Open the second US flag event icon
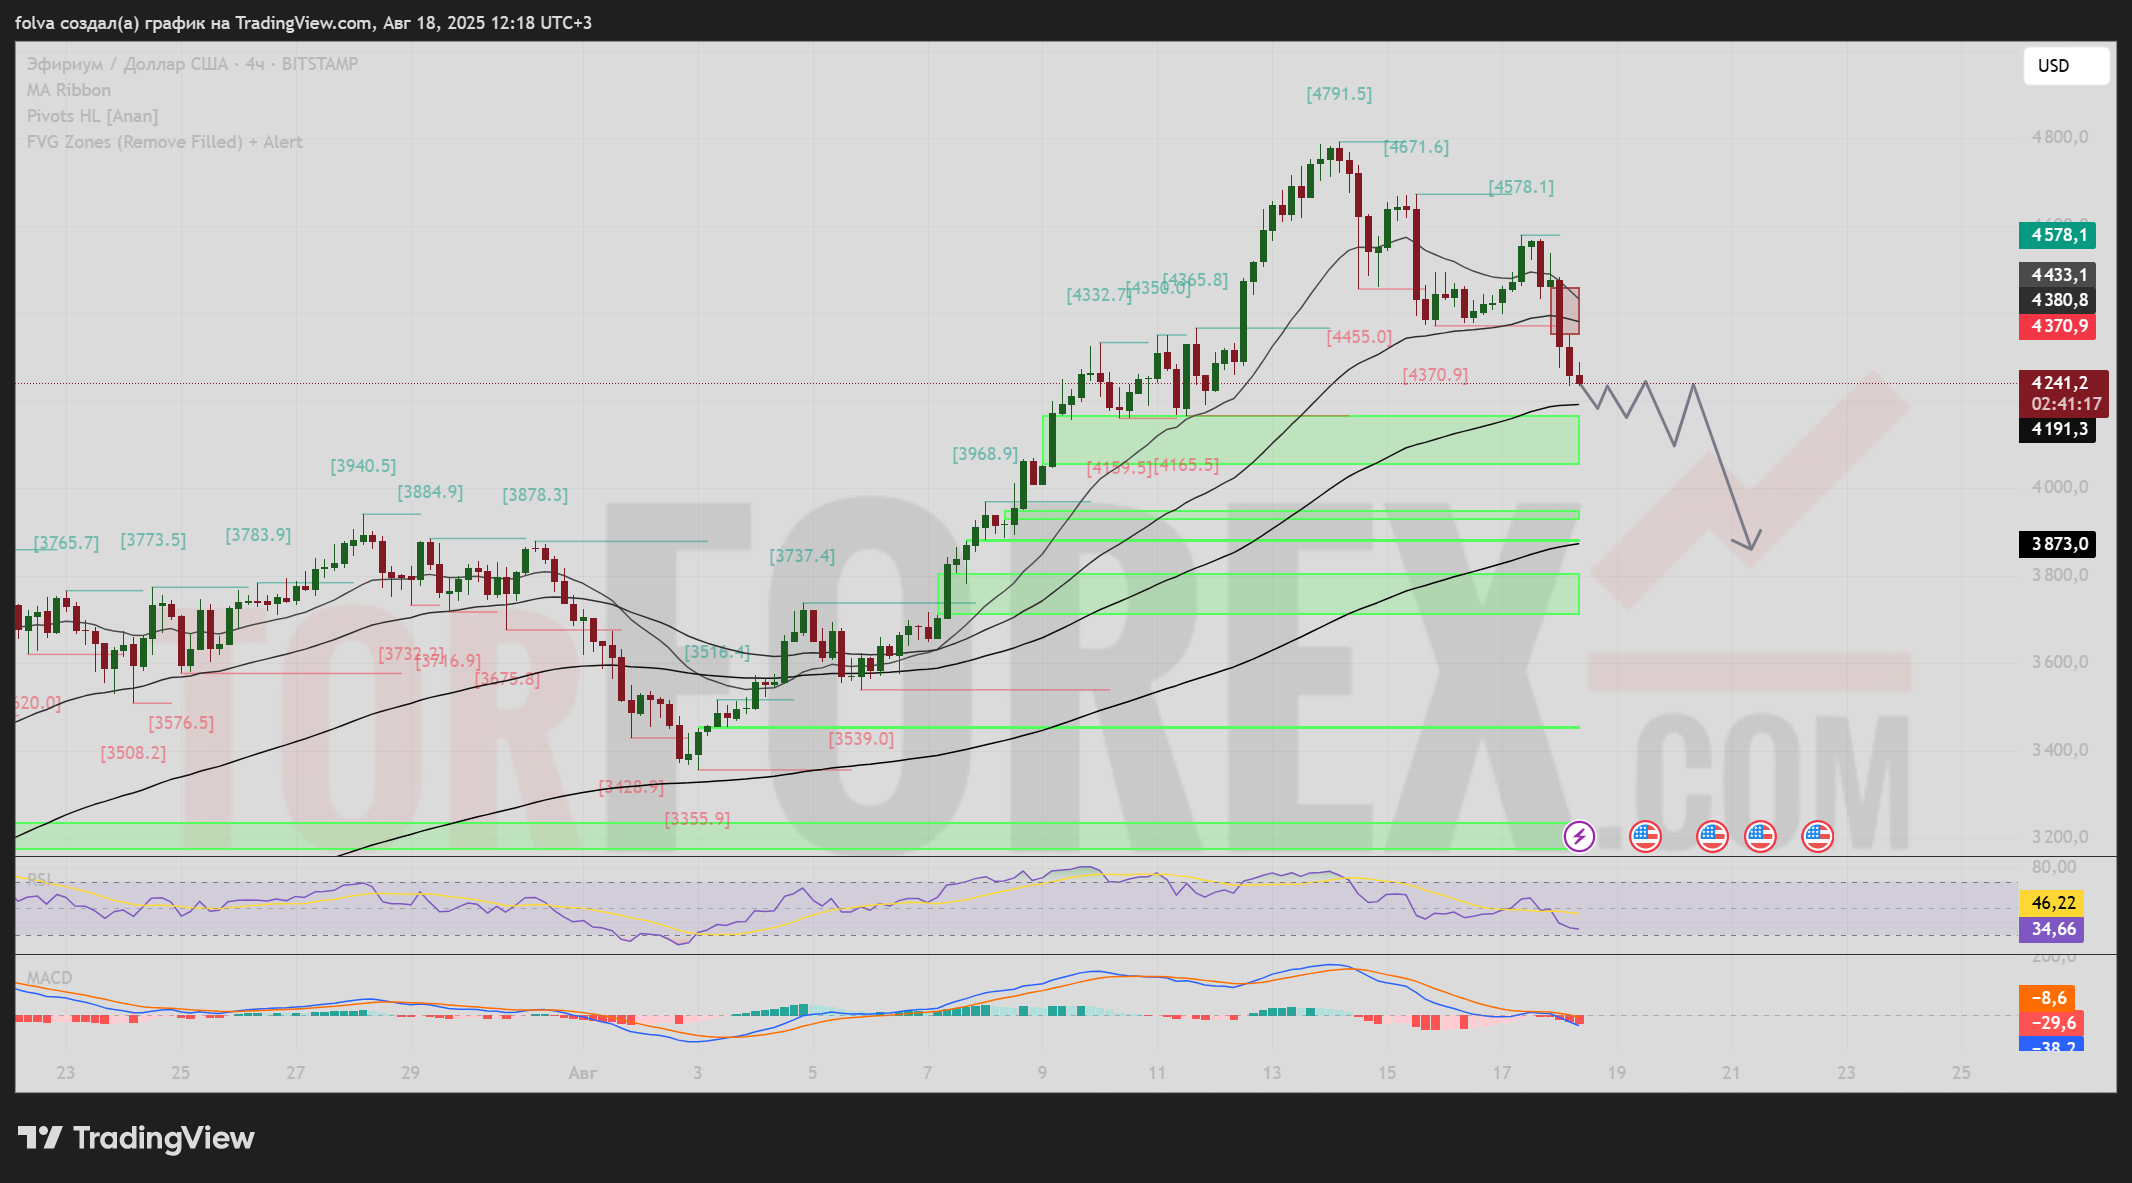Image resolution: width=2132 pixels, height=1183 pixels. coord(1712,836)
